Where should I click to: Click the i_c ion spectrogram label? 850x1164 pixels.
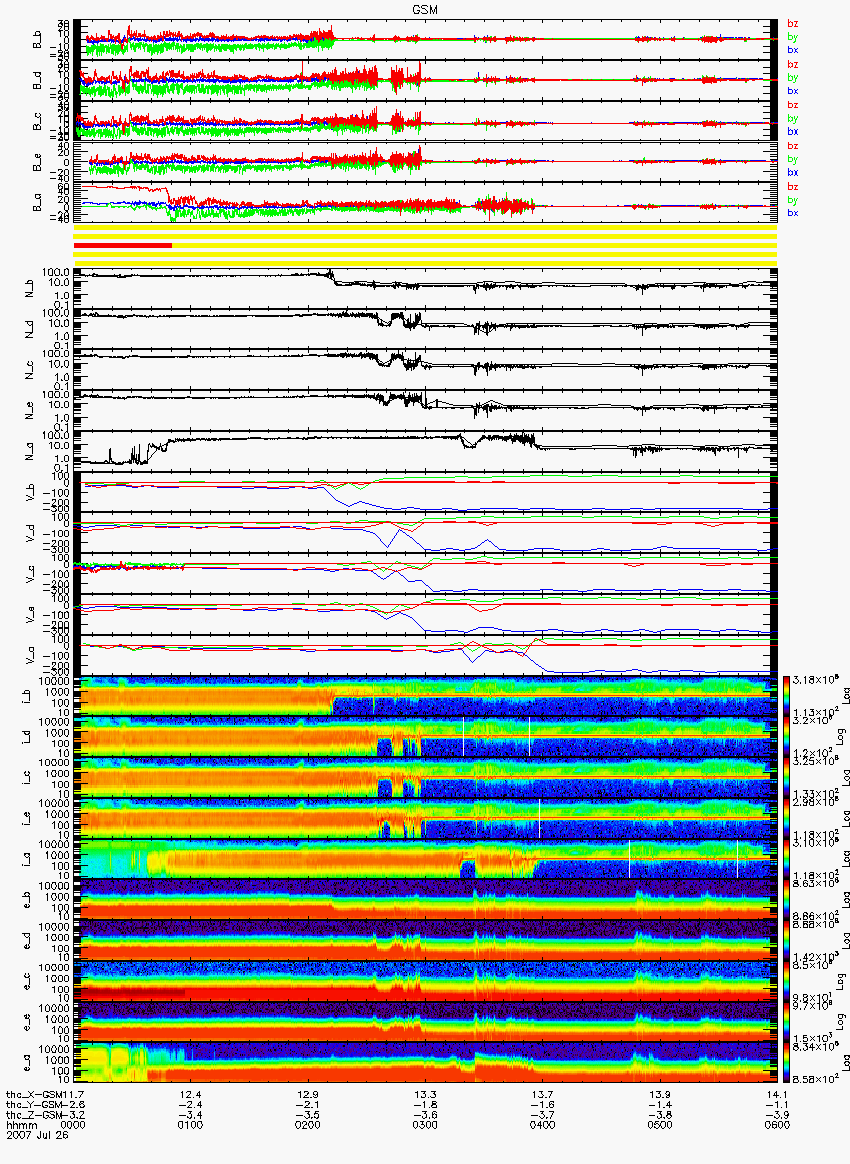click(25, 778)
